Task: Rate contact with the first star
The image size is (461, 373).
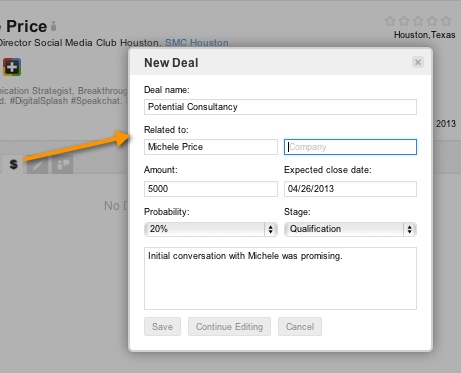Action: (390, 21)
